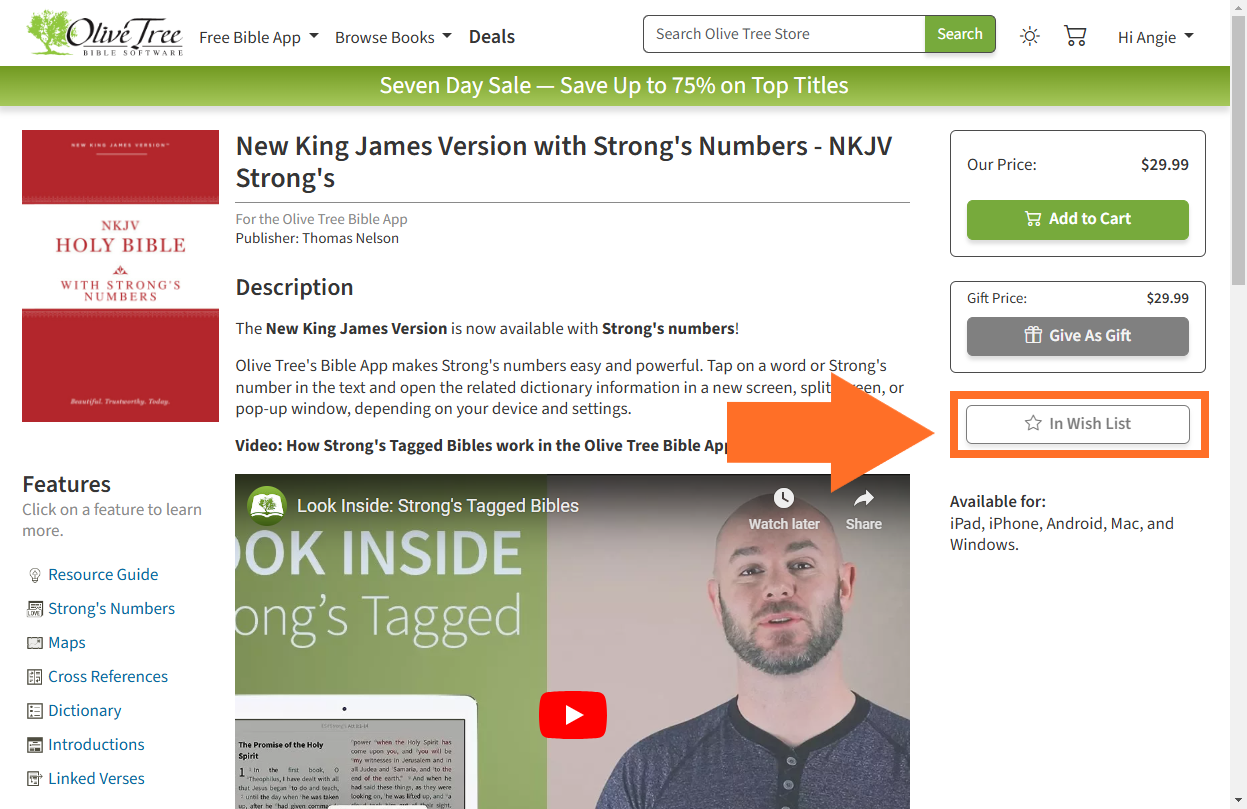The height and width of the screenshot is (809, 1247).
Task: Open the Hi Angie account menu
Action: pyautogui.click(x=1156, y=37)
